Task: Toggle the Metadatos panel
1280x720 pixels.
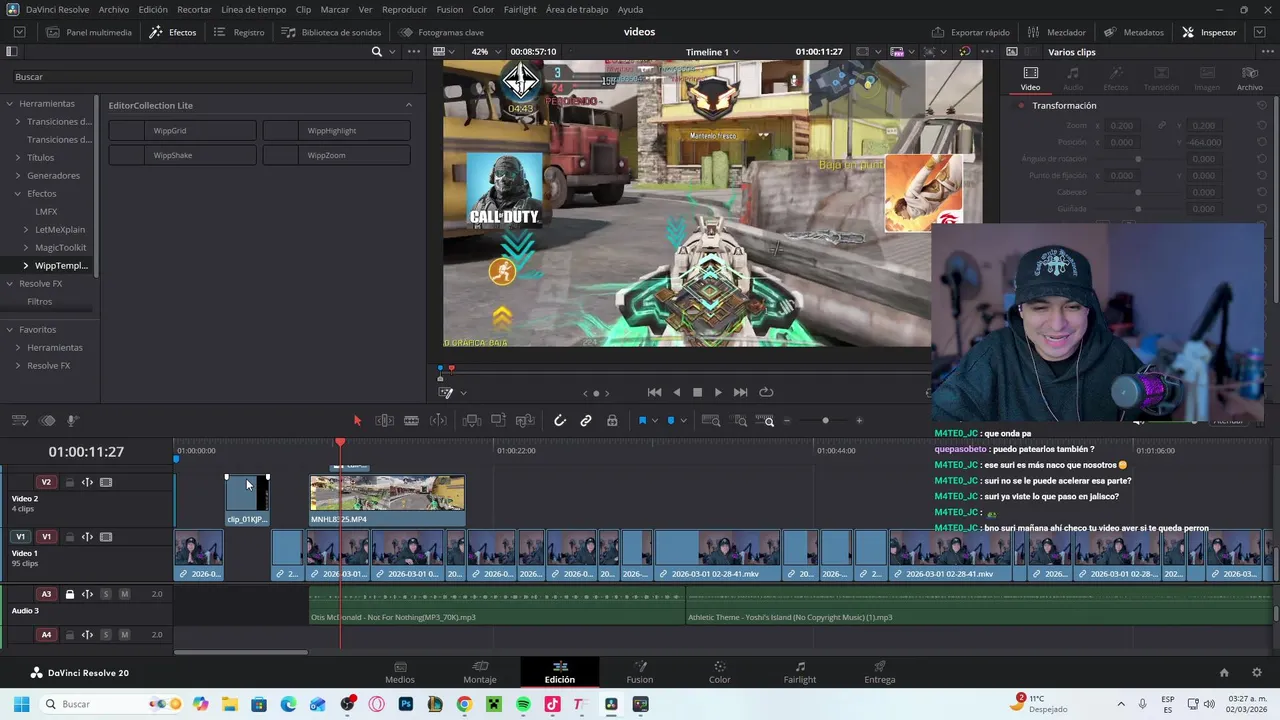Action: click(x=1134, y=32)
